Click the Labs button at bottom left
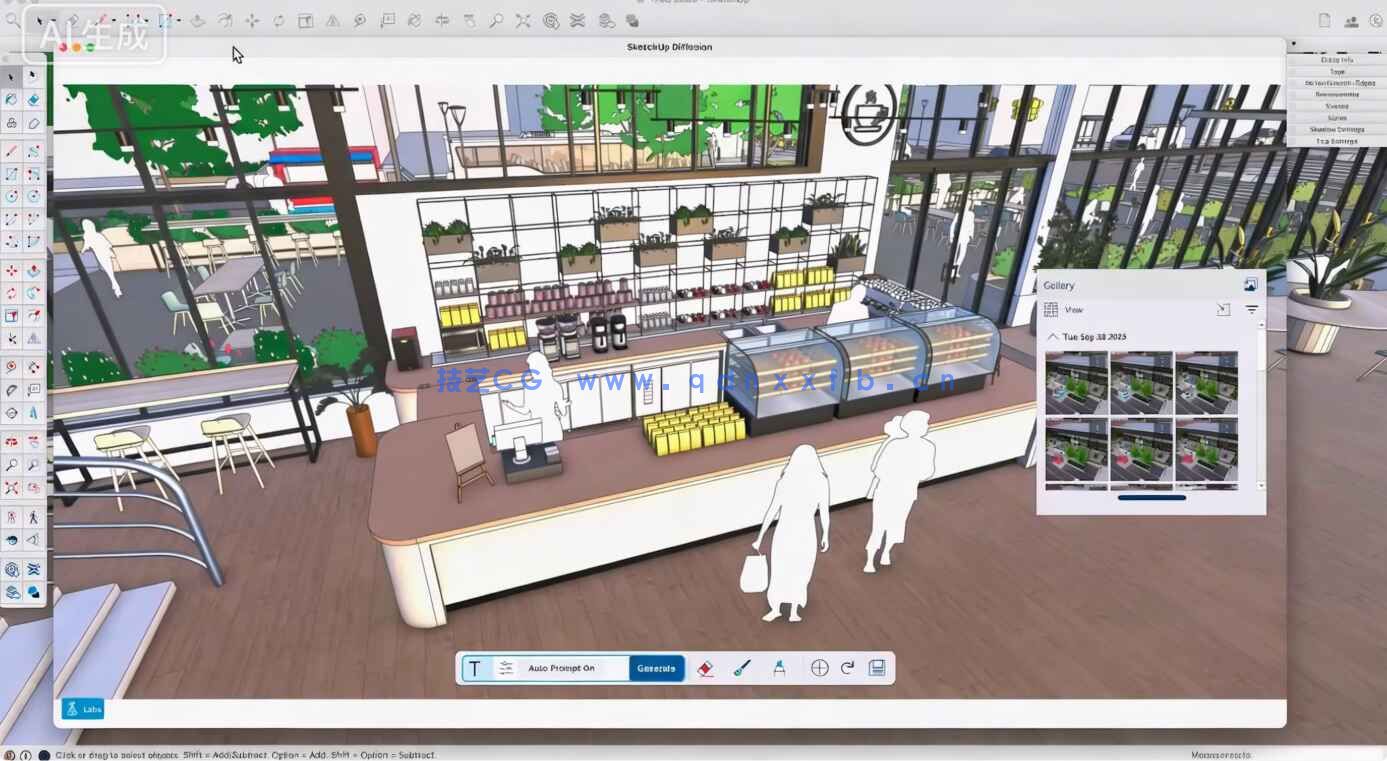This screenshot has height=761, width=1387. (x=84, y=708)
